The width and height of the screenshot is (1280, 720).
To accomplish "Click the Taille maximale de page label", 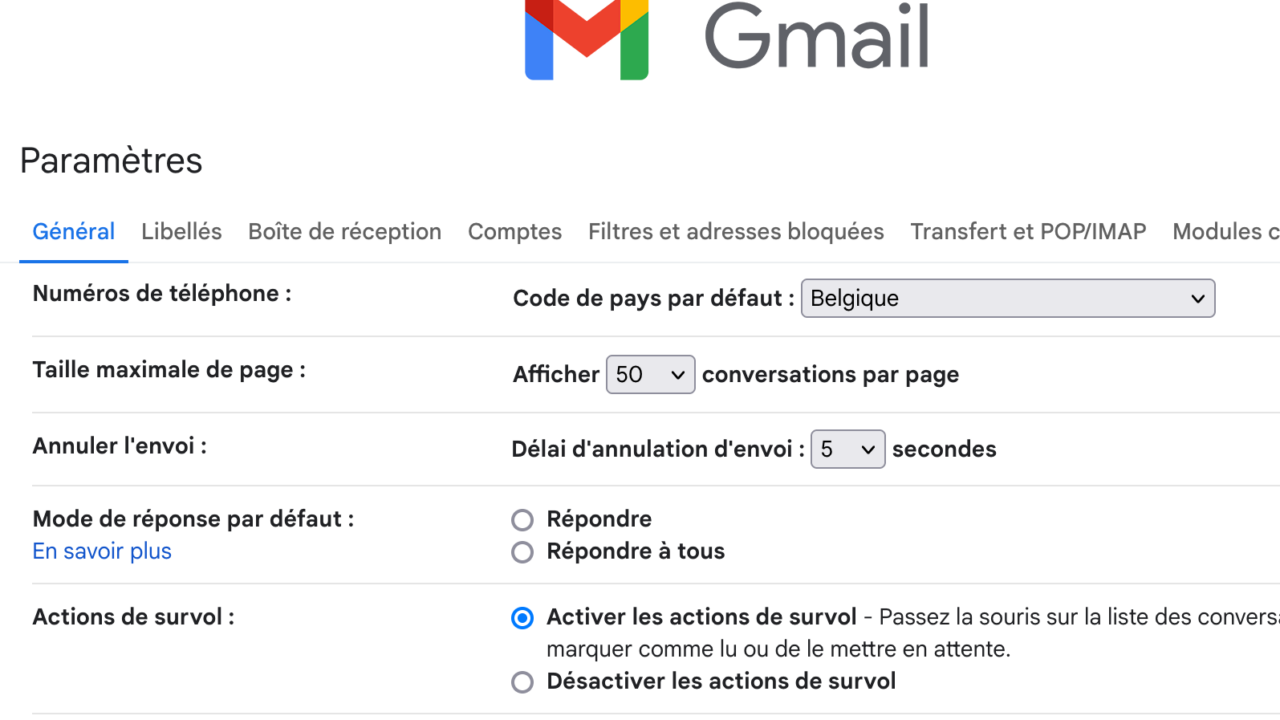I will [x=169, y=370].
